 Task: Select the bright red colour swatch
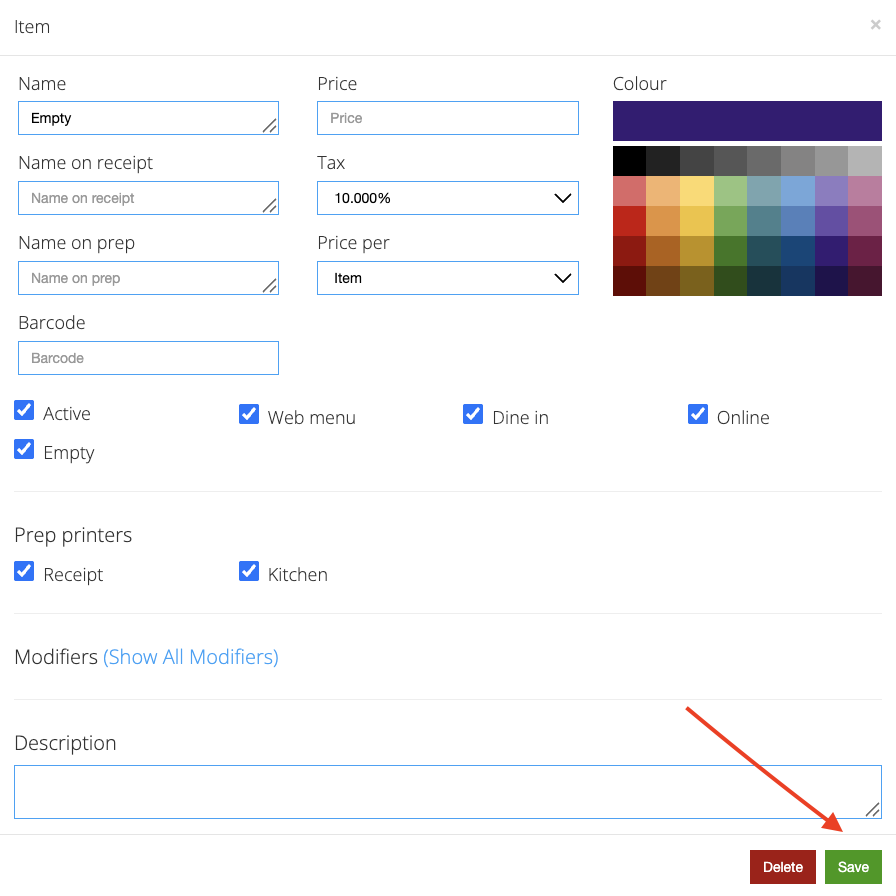click(x=629, y=221)
